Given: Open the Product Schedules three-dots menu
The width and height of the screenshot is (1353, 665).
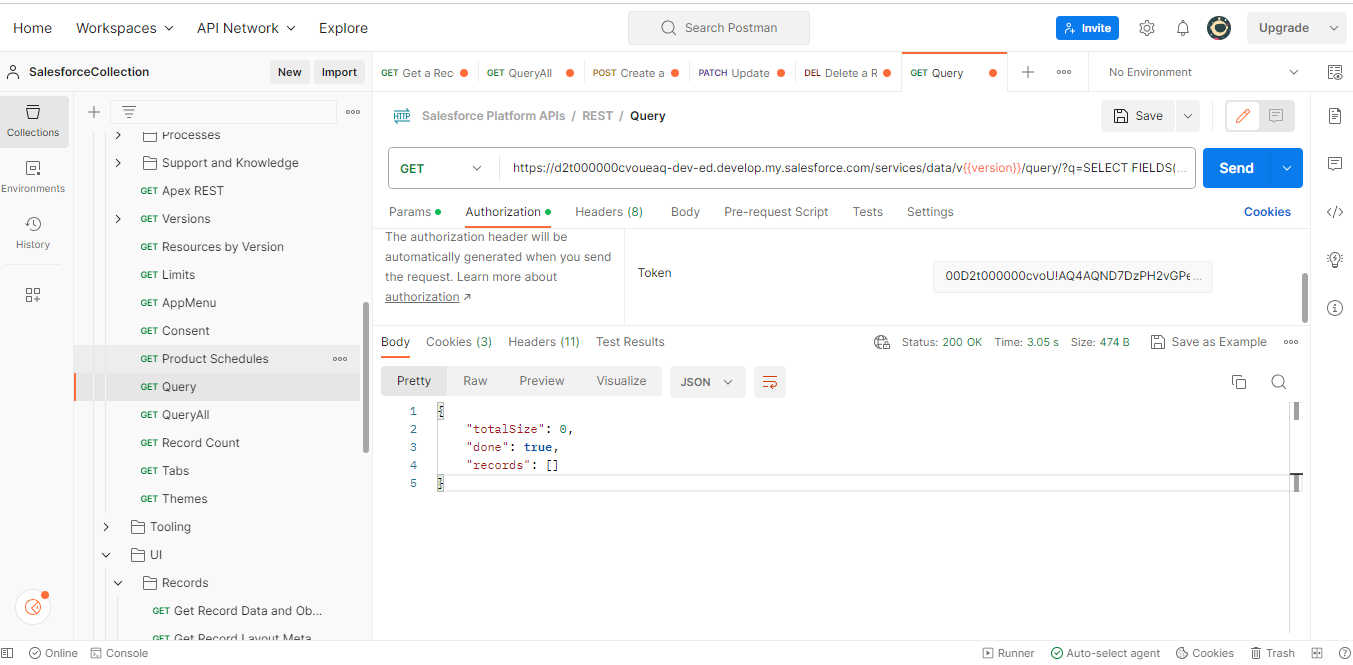Looking at the screenshot, I should (x=340, y=359).
